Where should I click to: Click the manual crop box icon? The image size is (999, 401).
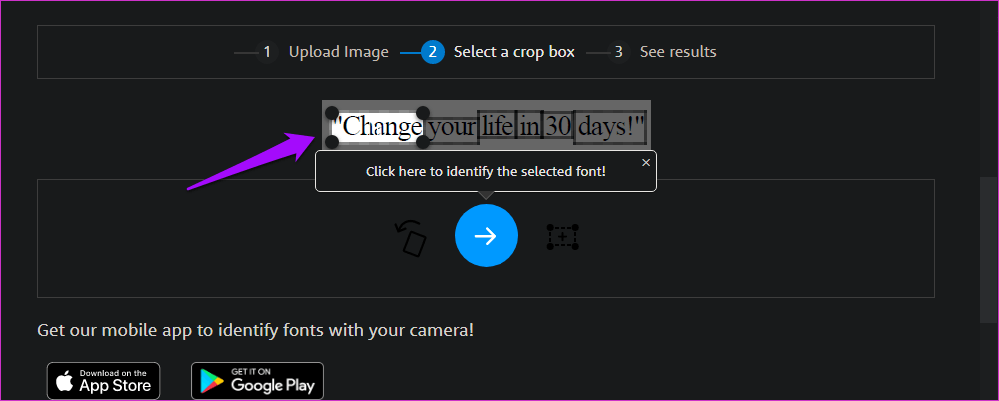click(562, 237)
